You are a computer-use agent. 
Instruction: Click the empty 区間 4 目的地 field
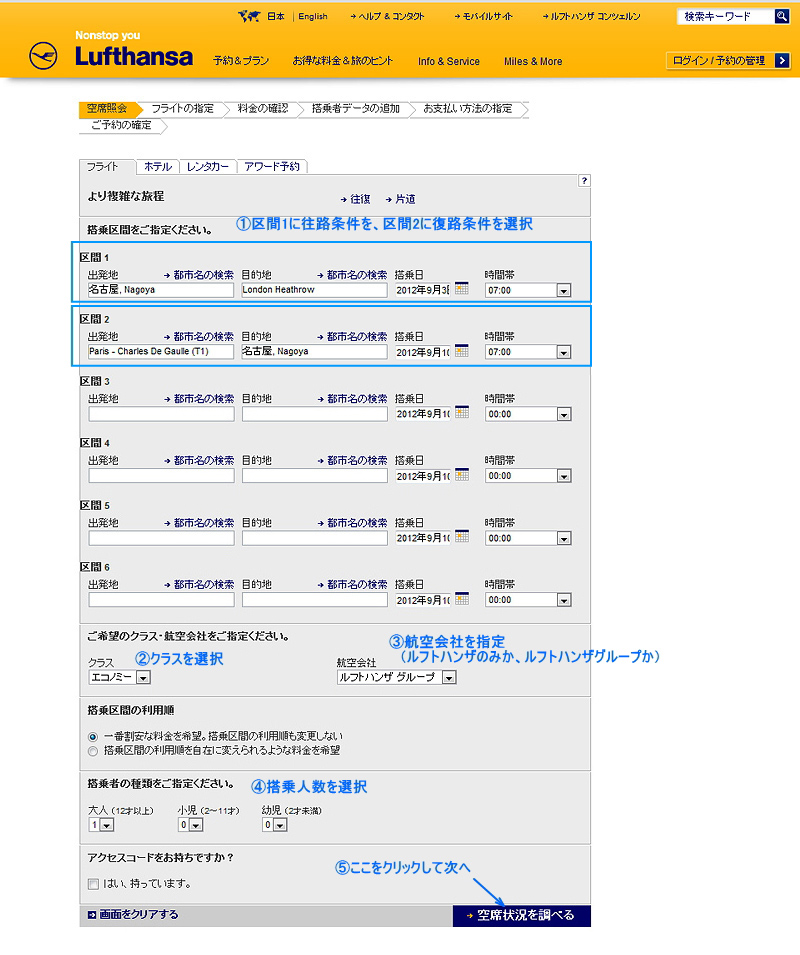[314, 476]
